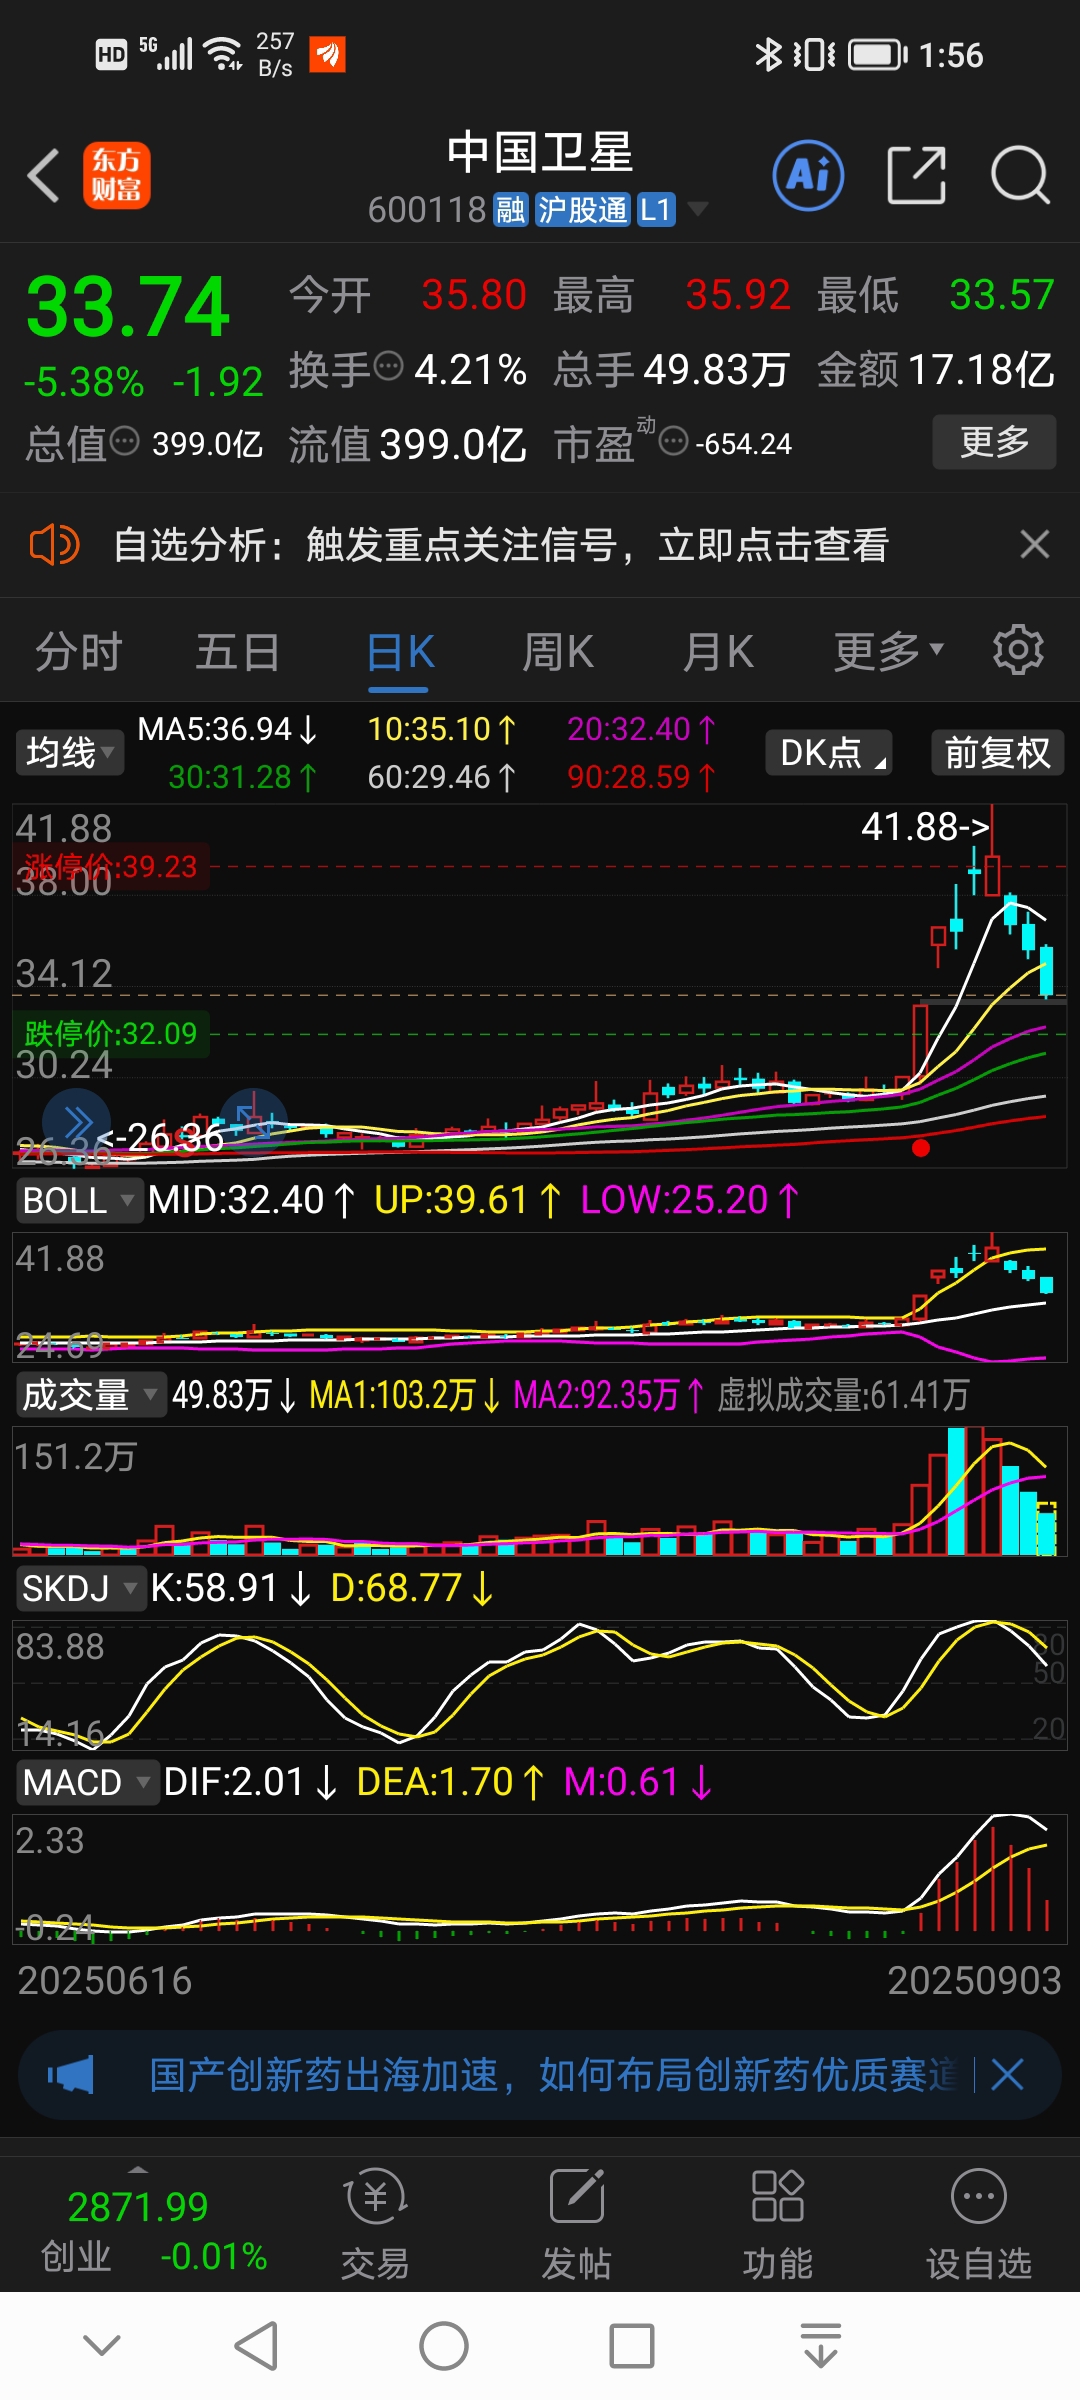
Task: Tap the L1 quote level badge
Action: pos(655,210)
